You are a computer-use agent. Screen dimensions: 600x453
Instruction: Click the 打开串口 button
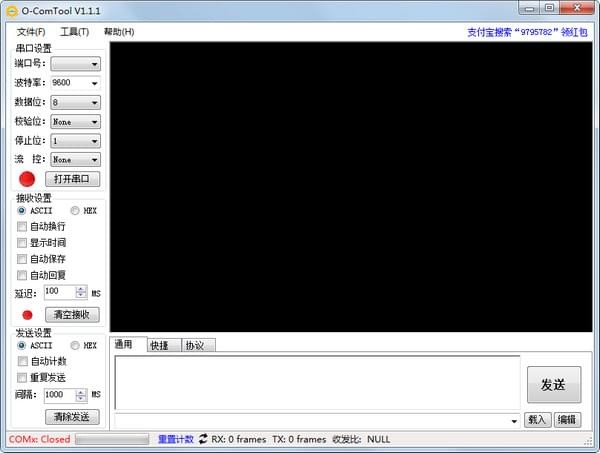[x=73, y=179]
